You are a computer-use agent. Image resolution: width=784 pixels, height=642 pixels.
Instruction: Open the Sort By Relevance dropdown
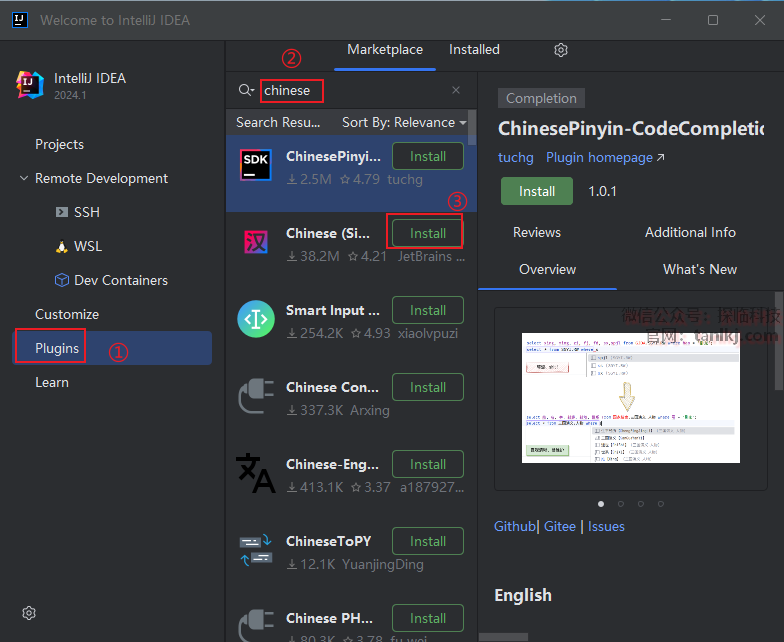pyautogui.click(x=404, y=122)
